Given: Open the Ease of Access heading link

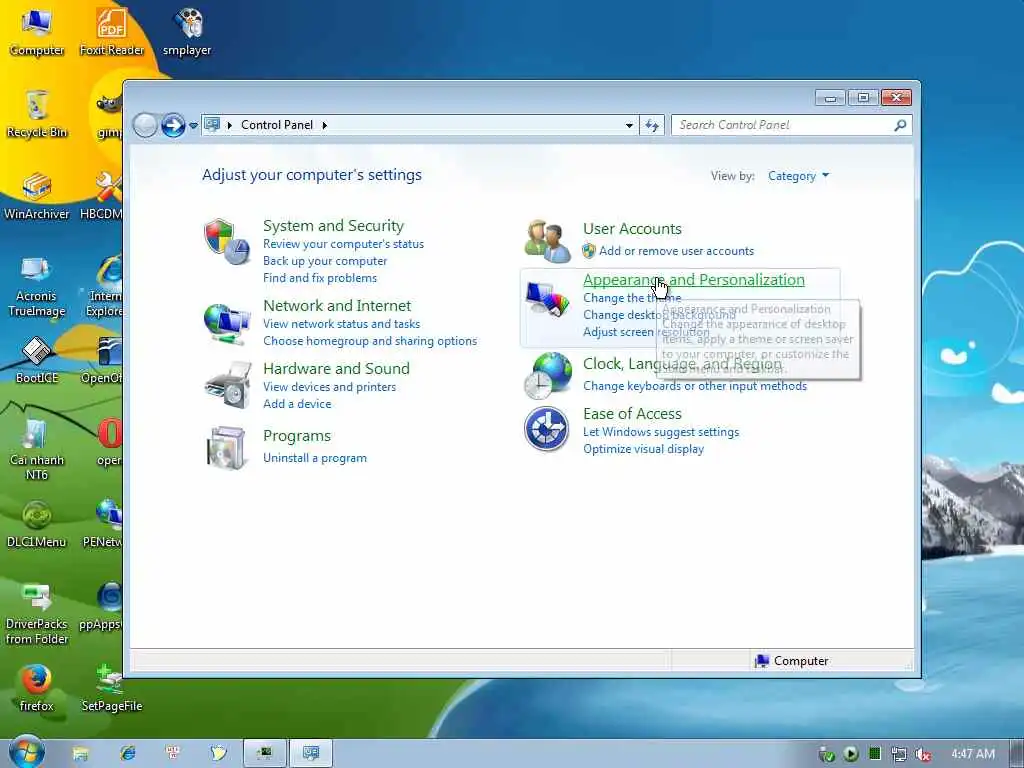Looking at the screenshot, I should coord(632,413).
